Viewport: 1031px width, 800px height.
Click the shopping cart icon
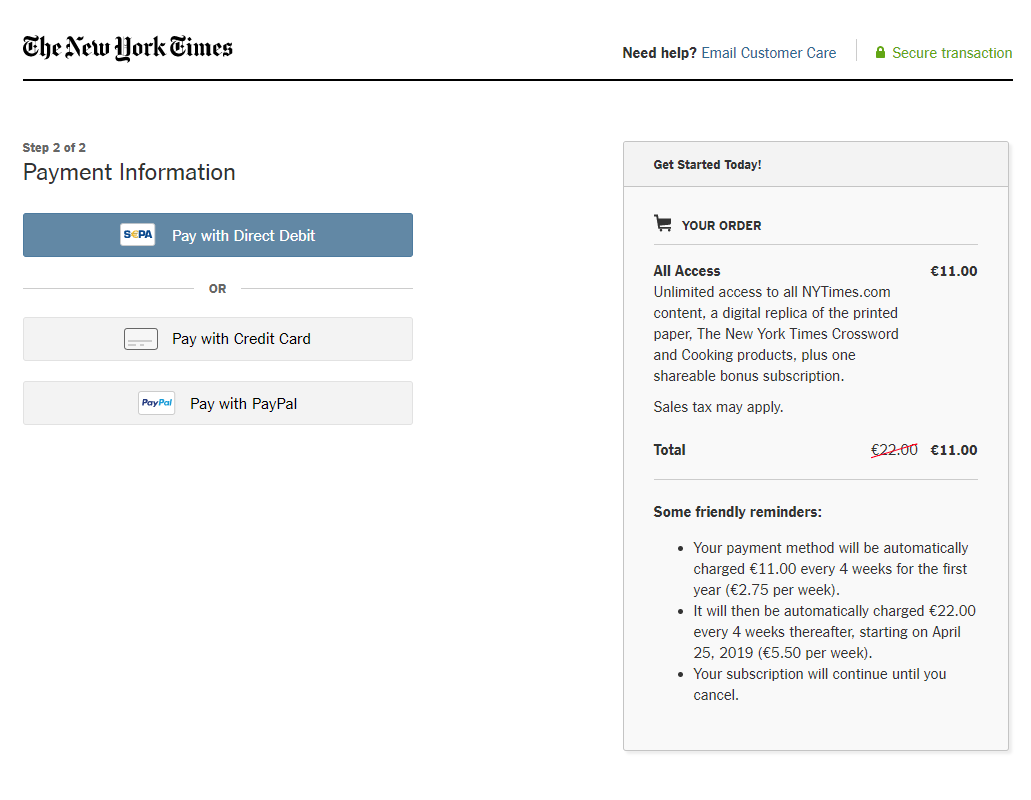pyautogui.click(x=663, y=224)
